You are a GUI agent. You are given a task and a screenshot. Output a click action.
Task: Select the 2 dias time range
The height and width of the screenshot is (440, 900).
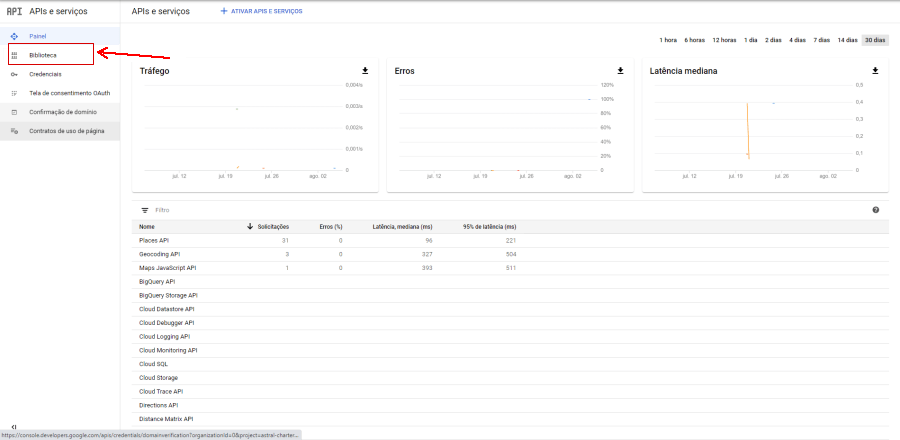point(773,40)
